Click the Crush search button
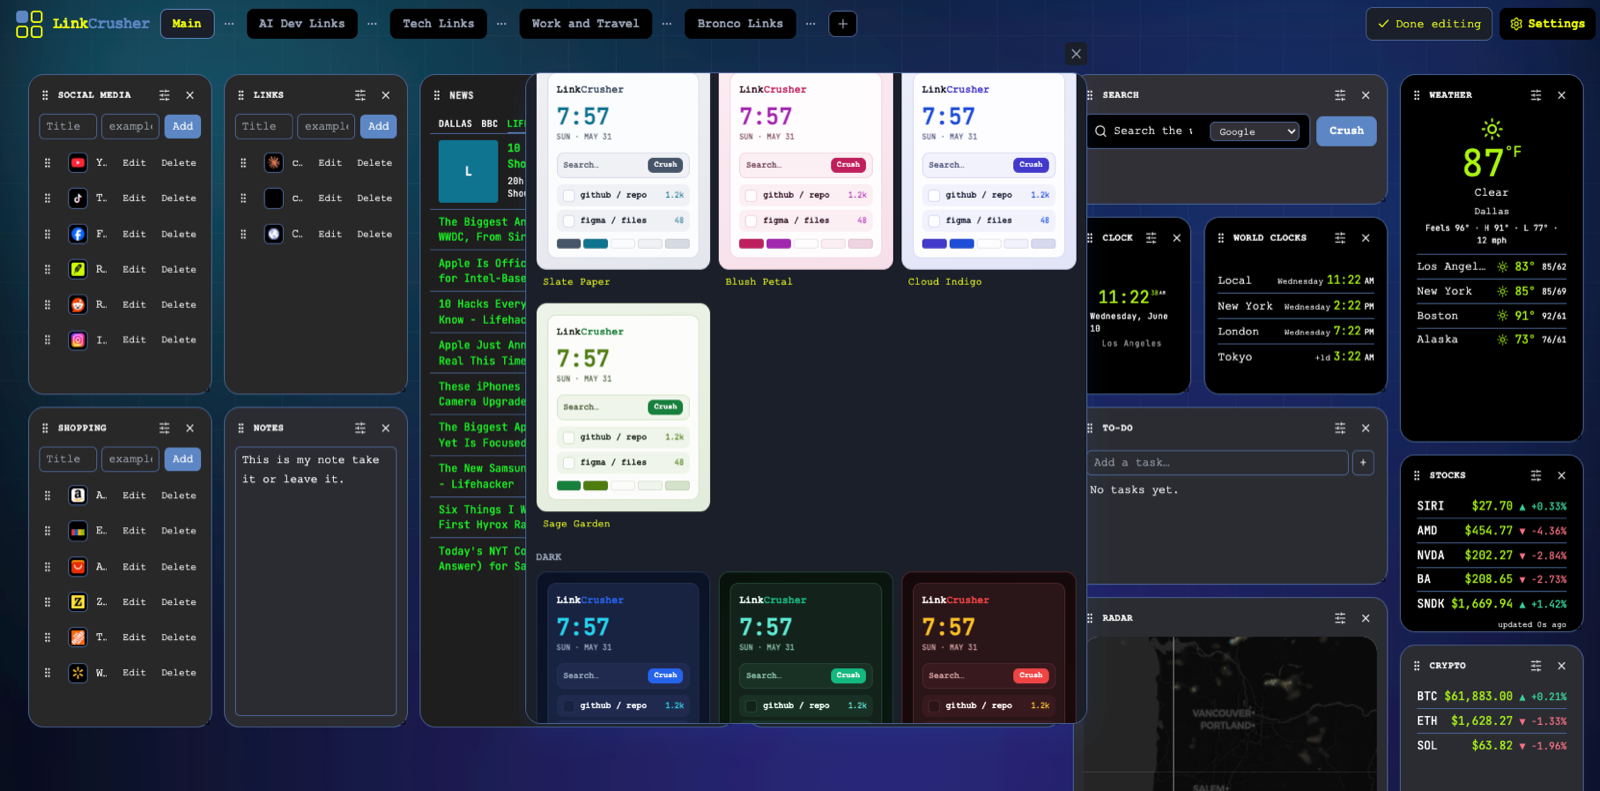Image resolution: width=1600 pixels, height=791 pixels. click(1346, 131)
